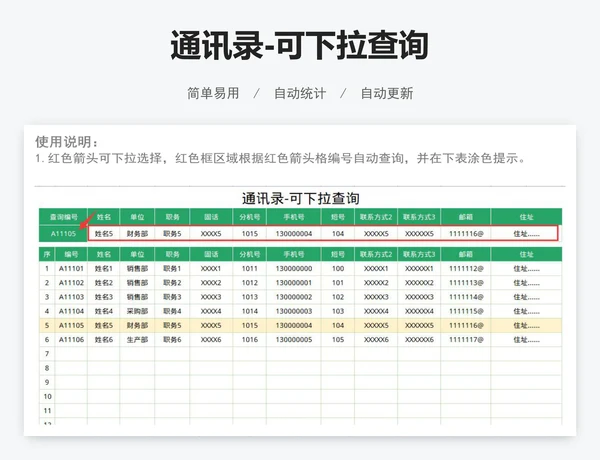The image size is (600, 460).
Task: Select short number cell 105
Action: click(x=338, y=339)
